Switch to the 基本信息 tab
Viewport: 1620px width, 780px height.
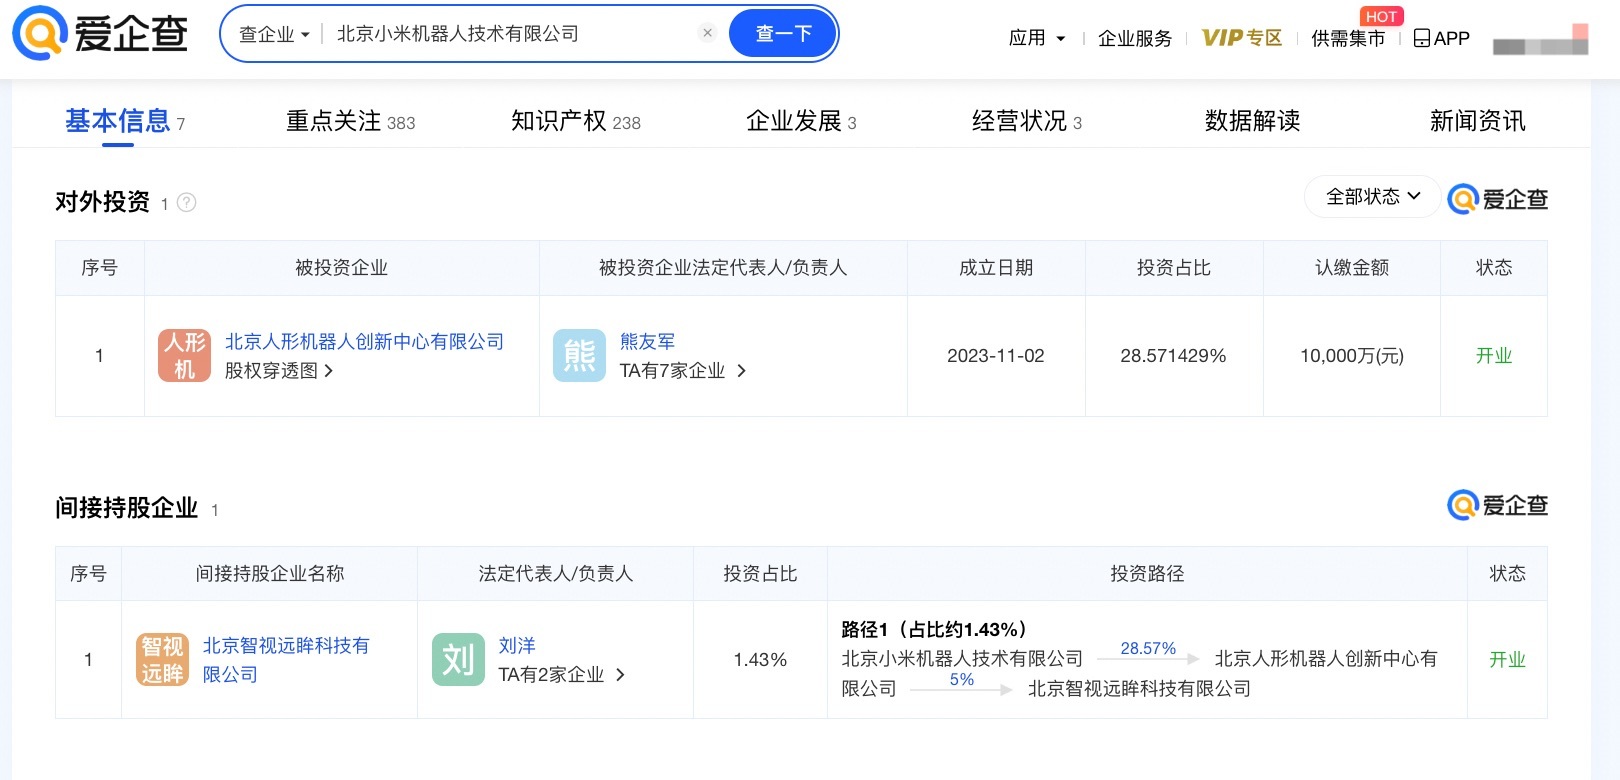(125, 121)
